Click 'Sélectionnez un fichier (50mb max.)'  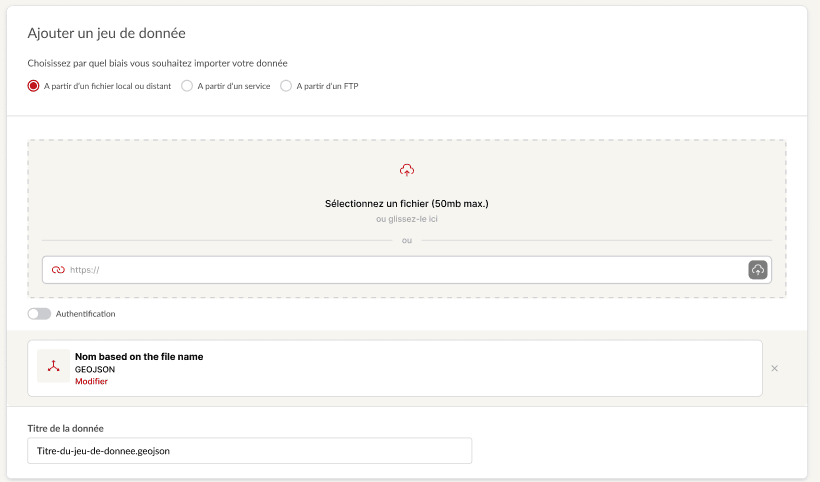coord(407,203)
